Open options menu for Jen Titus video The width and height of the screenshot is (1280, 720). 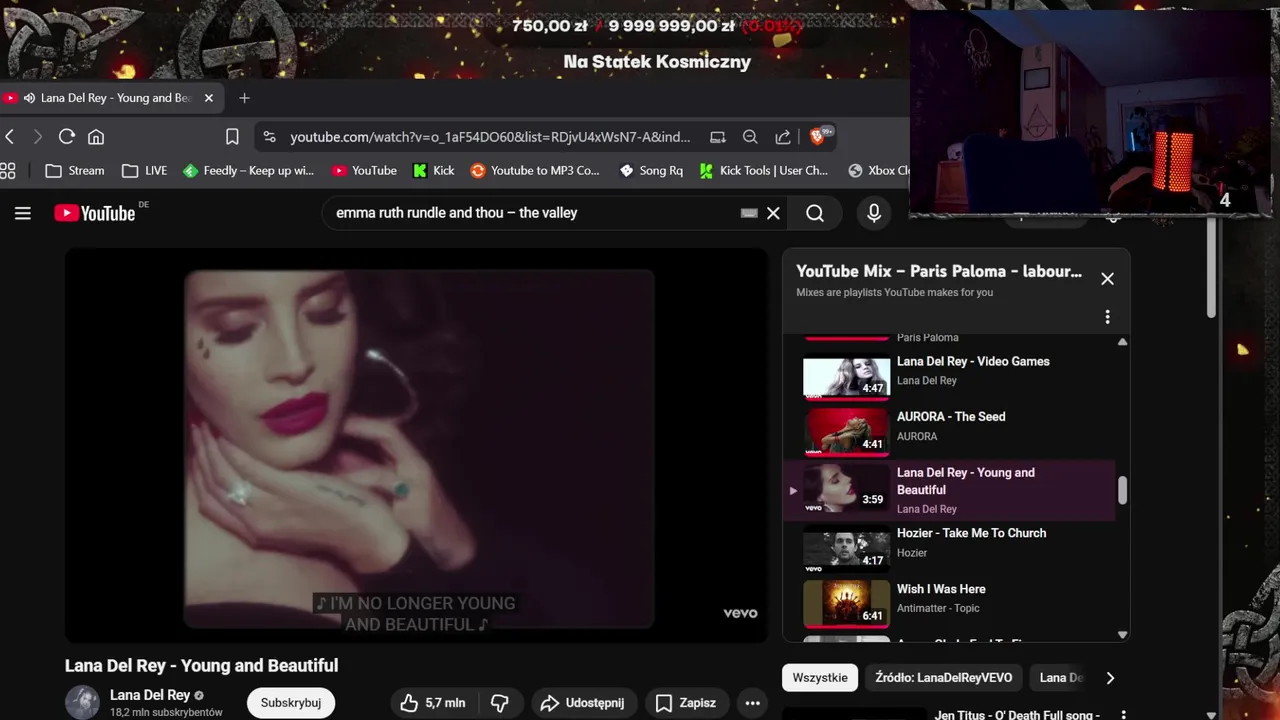[x=1123, y=715]
